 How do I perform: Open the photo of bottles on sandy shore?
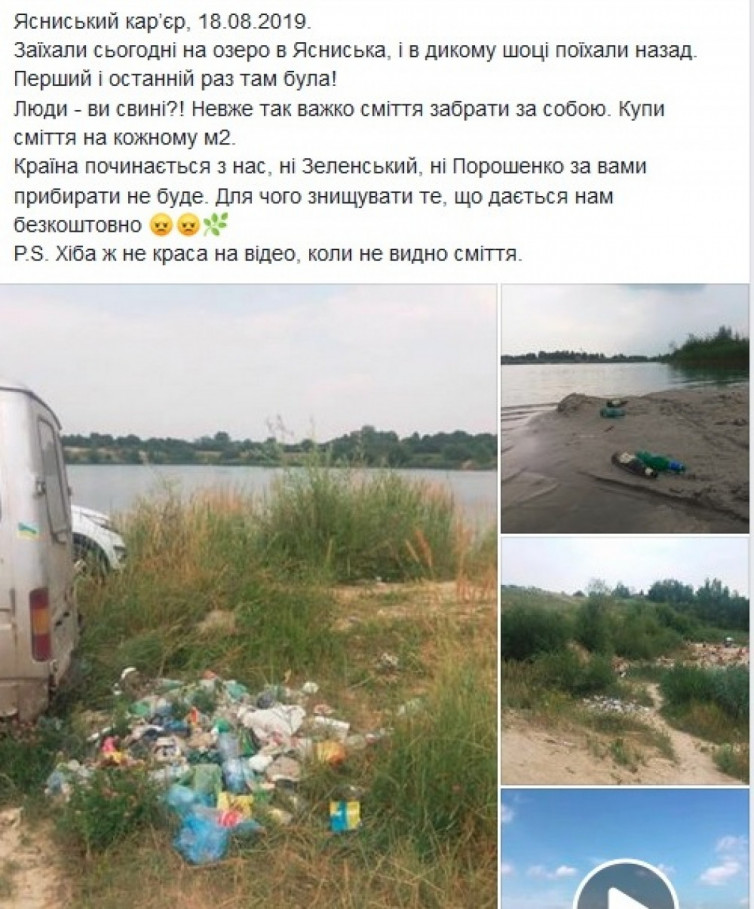[x=625, y=408]
